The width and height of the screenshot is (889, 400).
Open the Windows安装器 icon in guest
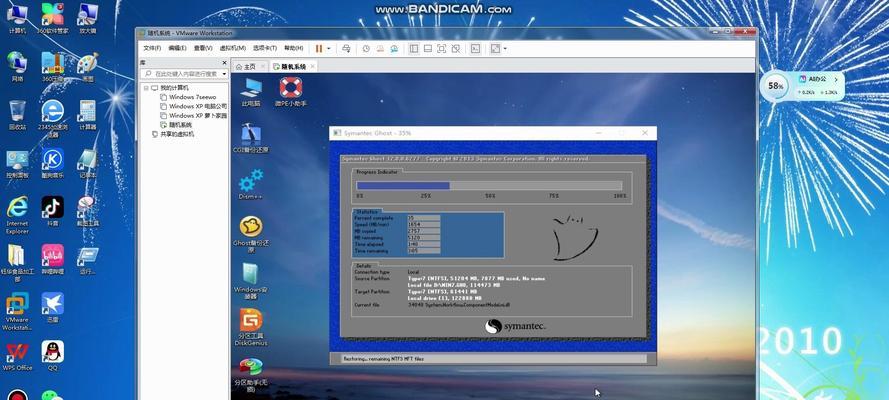pos(251,281)
